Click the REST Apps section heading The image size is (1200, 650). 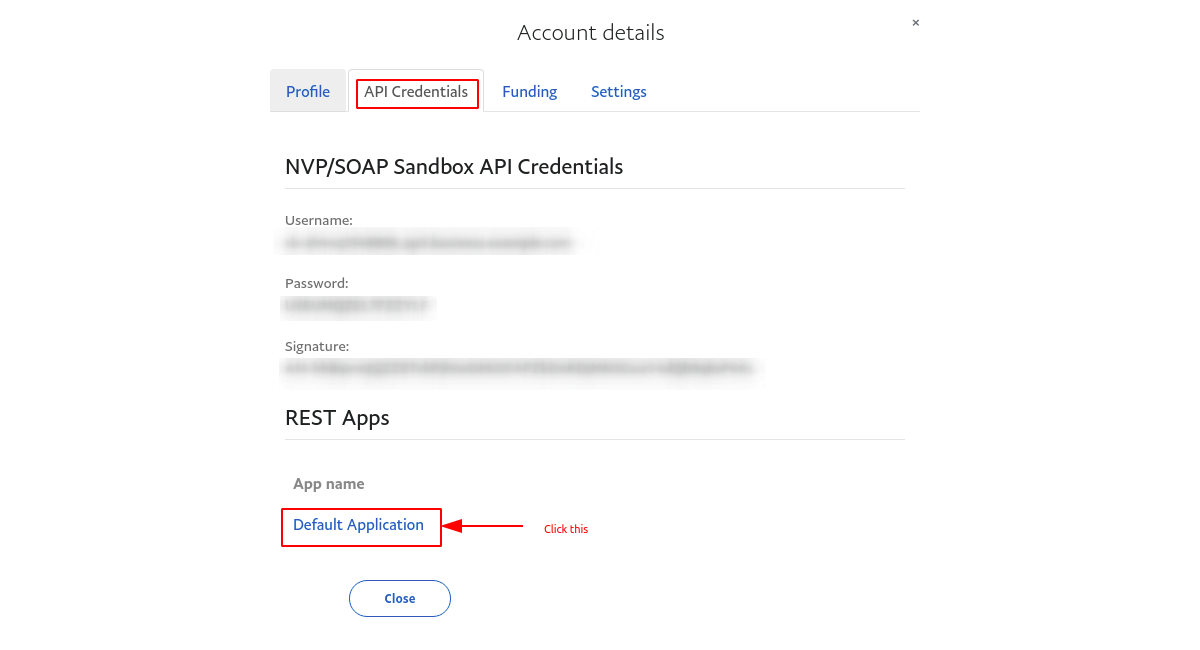(337, 418)
